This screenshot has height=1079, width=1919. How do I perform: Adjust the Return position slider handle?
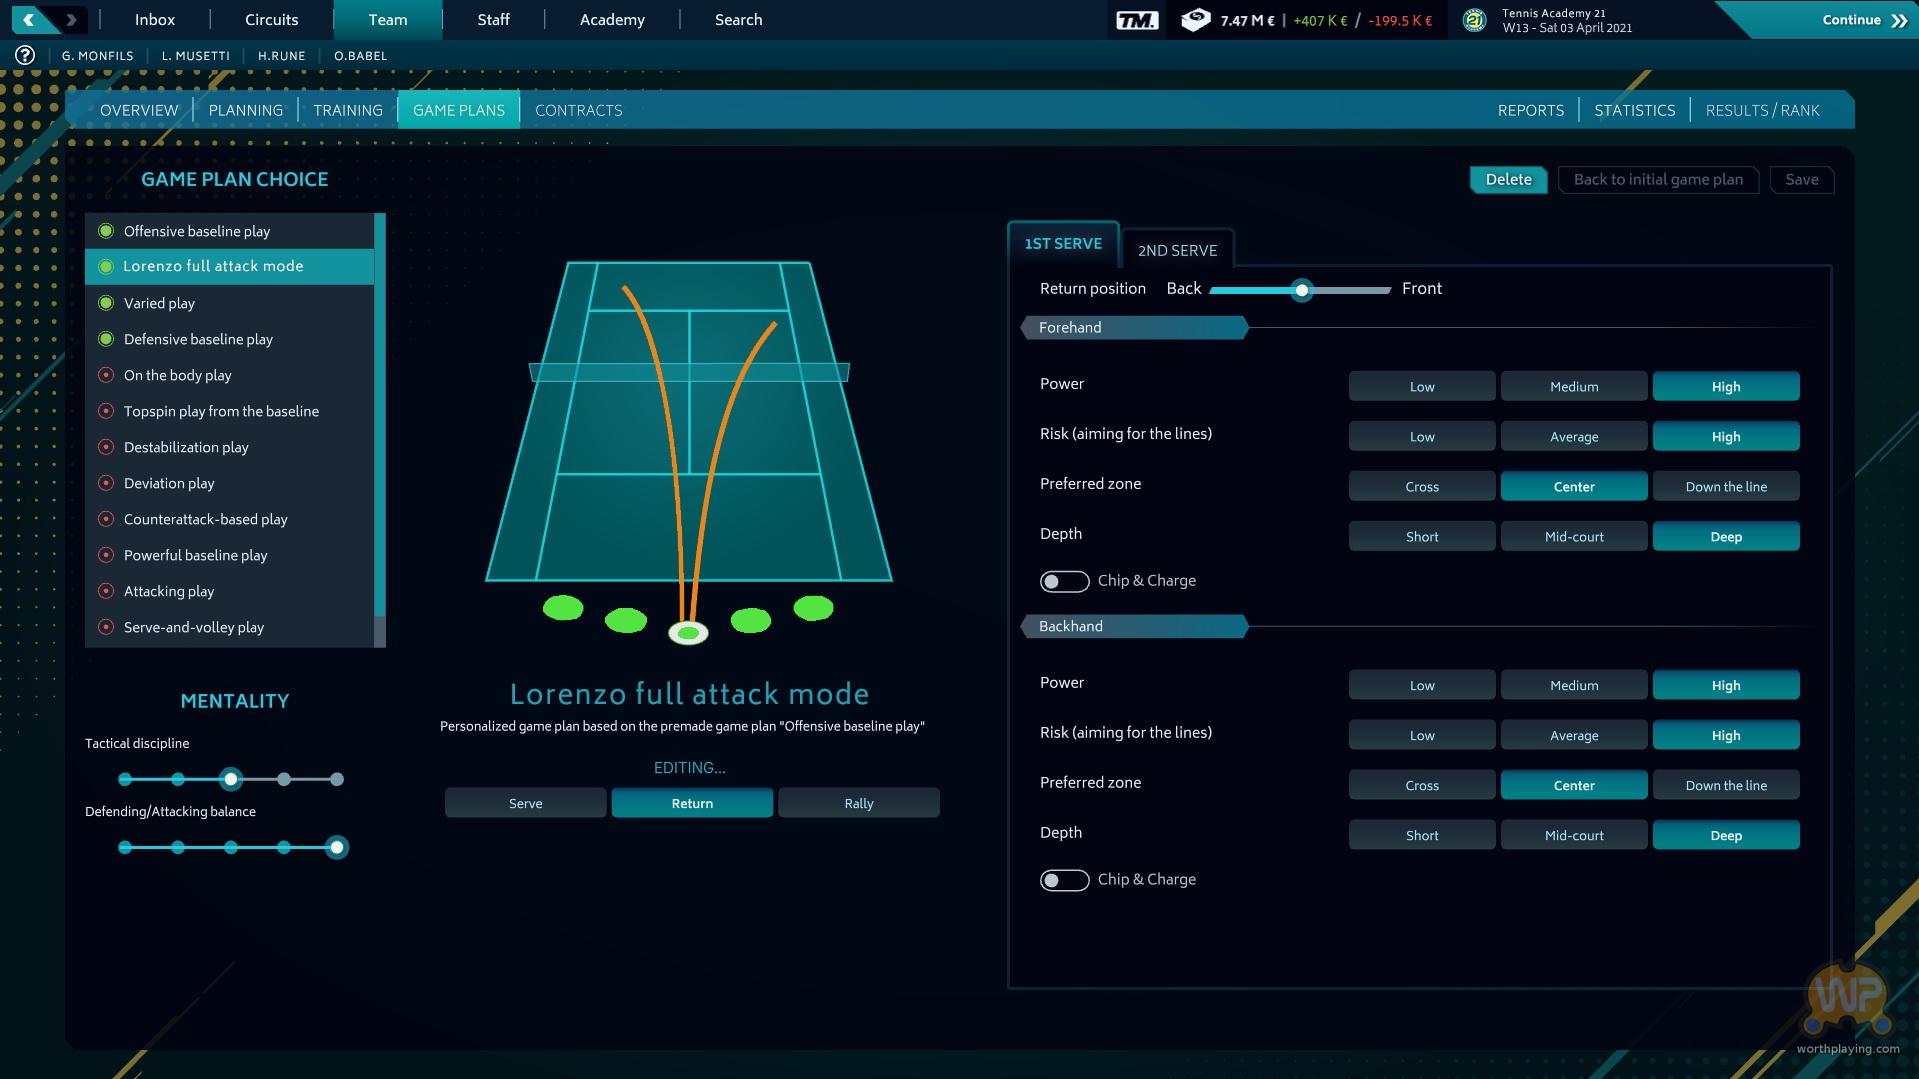click(x=1301, y=290)
